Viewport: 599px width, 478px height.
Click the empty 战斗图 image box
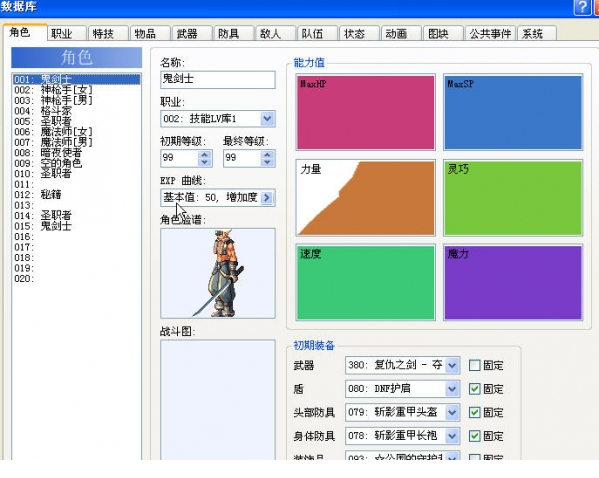pyautogui.click(x=218, y=400)
